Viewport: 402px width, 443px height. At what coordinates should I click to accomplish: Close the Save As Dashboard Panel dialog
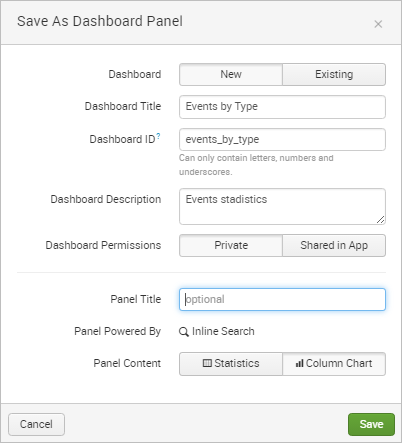(378, 24)
